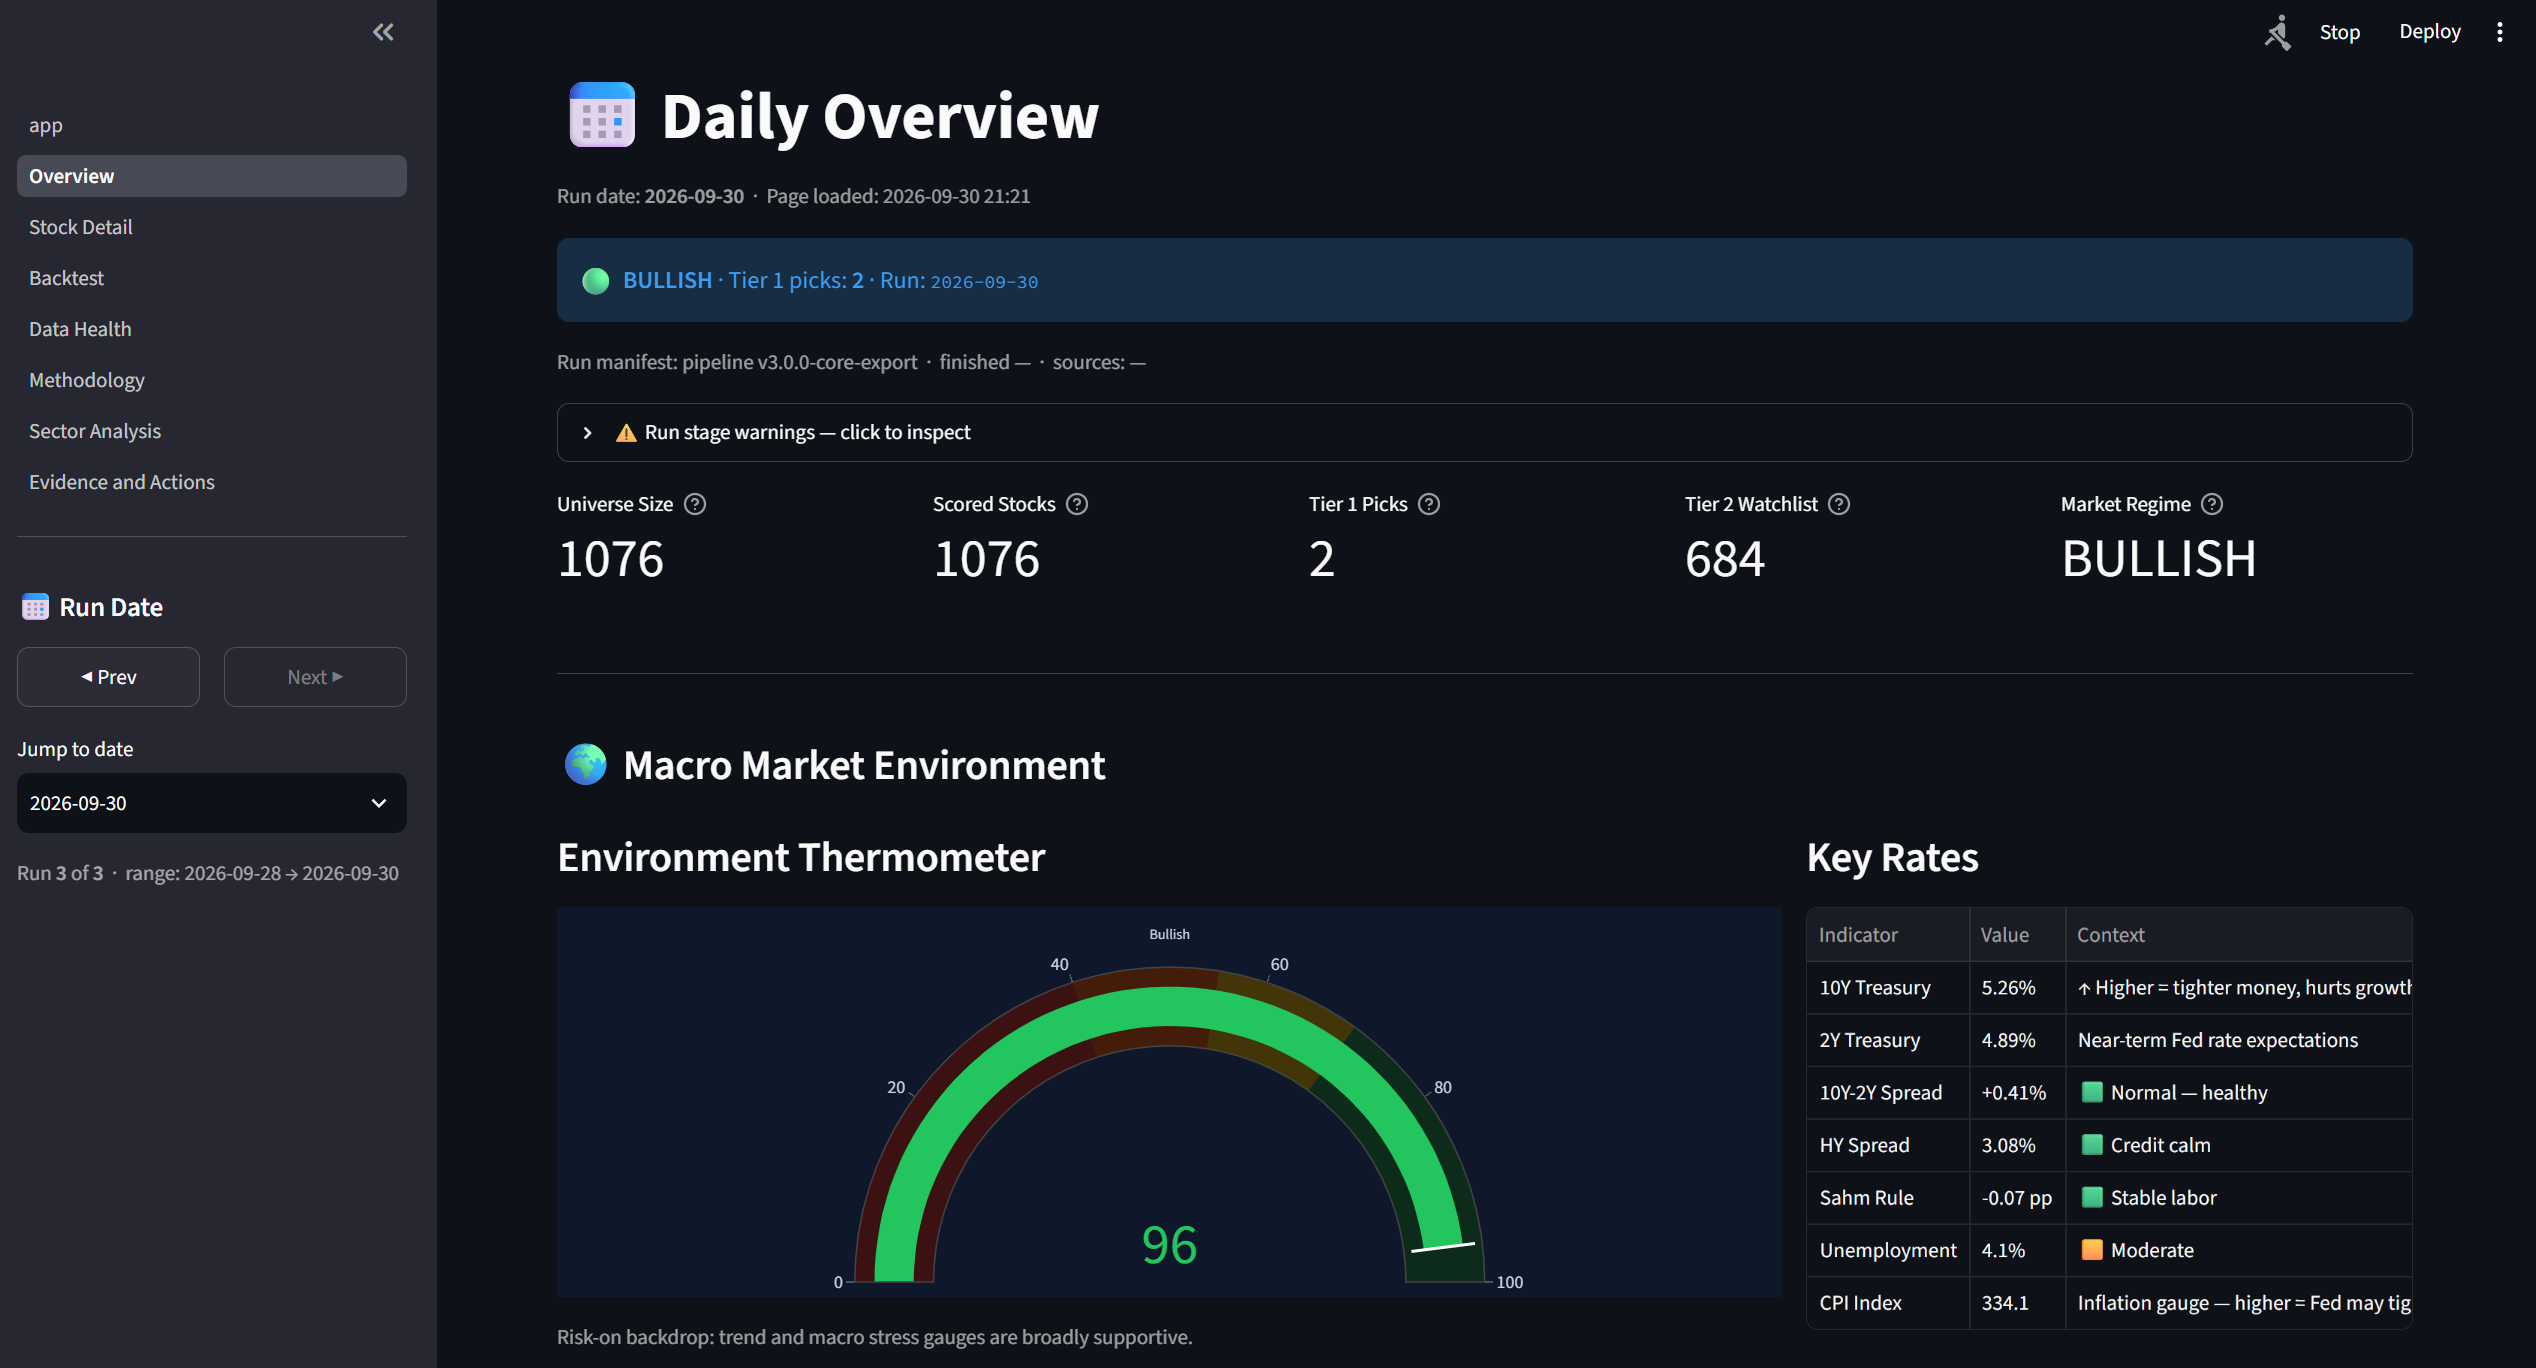This screenshot has width=2536, height=1368.
Task: Click the globe icon beside Macro Market Environment
Action: point(585,765)
